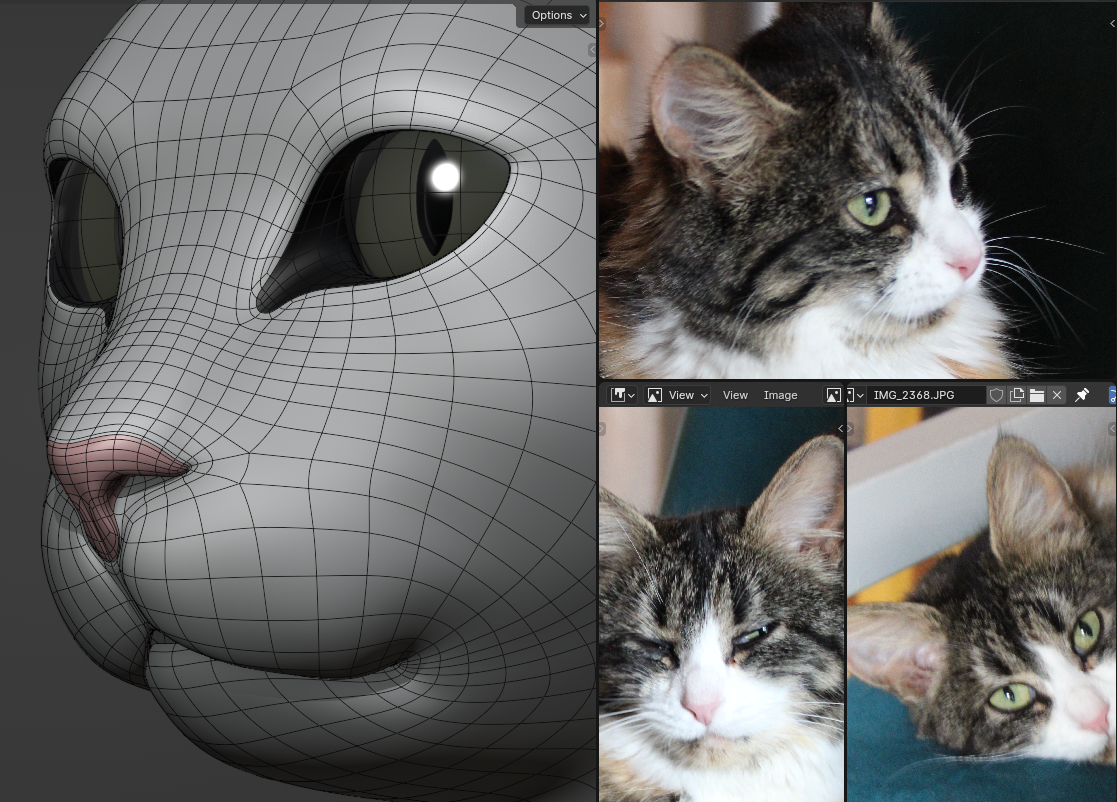Toggle the pin image icon

(x=1082, y=395)
